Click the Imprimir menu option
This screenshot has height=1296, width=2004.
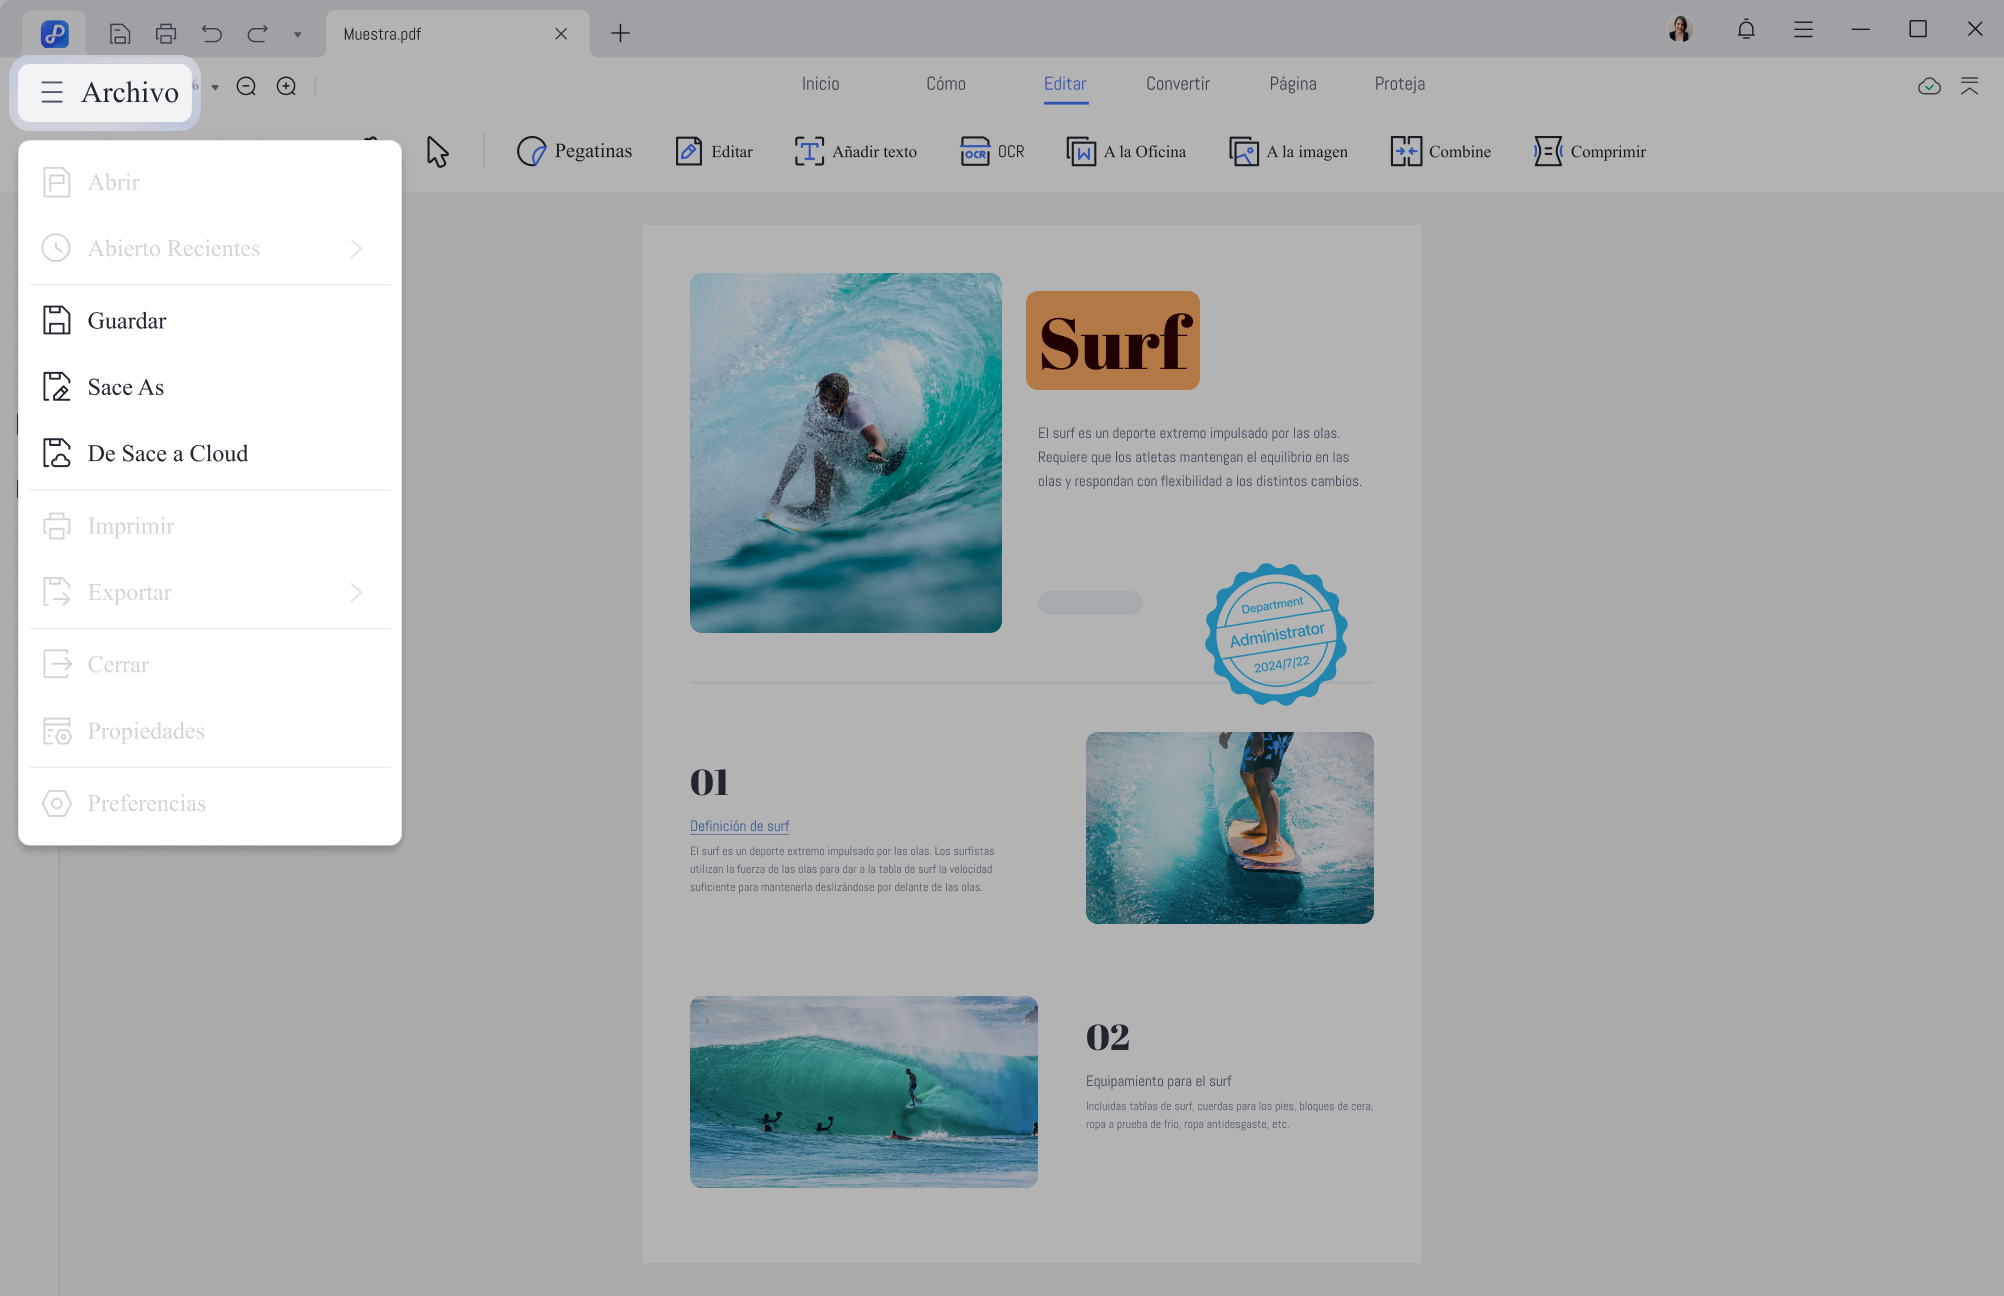click(130, 525)
